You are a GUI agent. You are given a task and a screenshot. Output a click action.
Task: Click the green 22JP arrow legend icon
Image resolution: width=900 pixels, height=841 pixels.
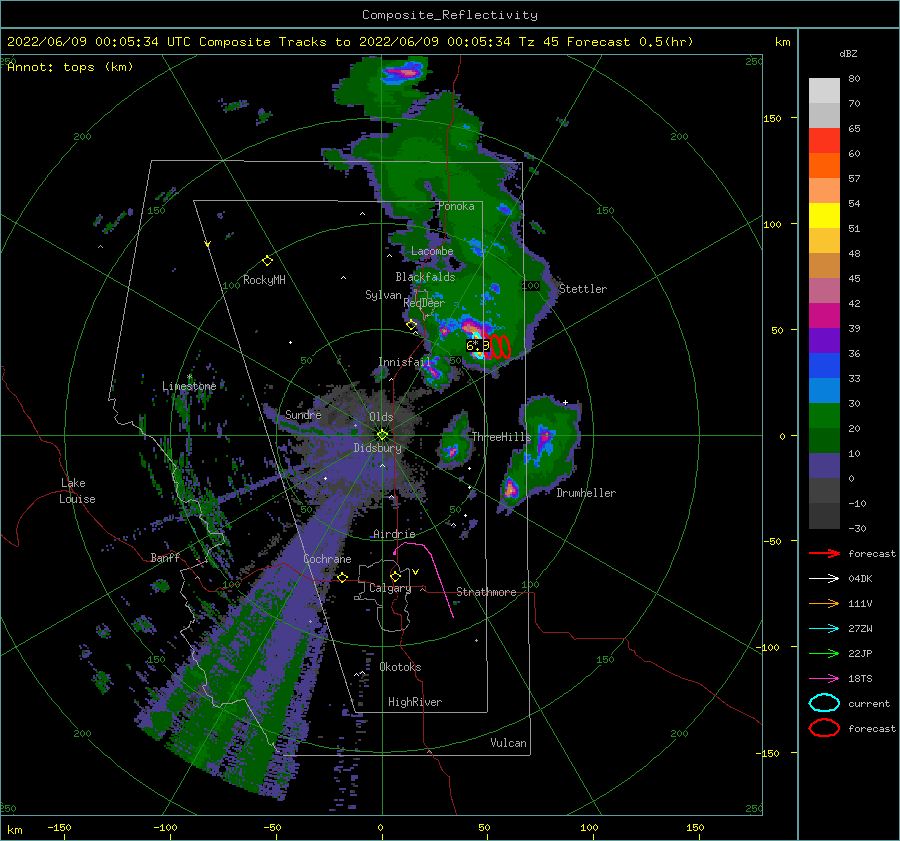point(824,653)
